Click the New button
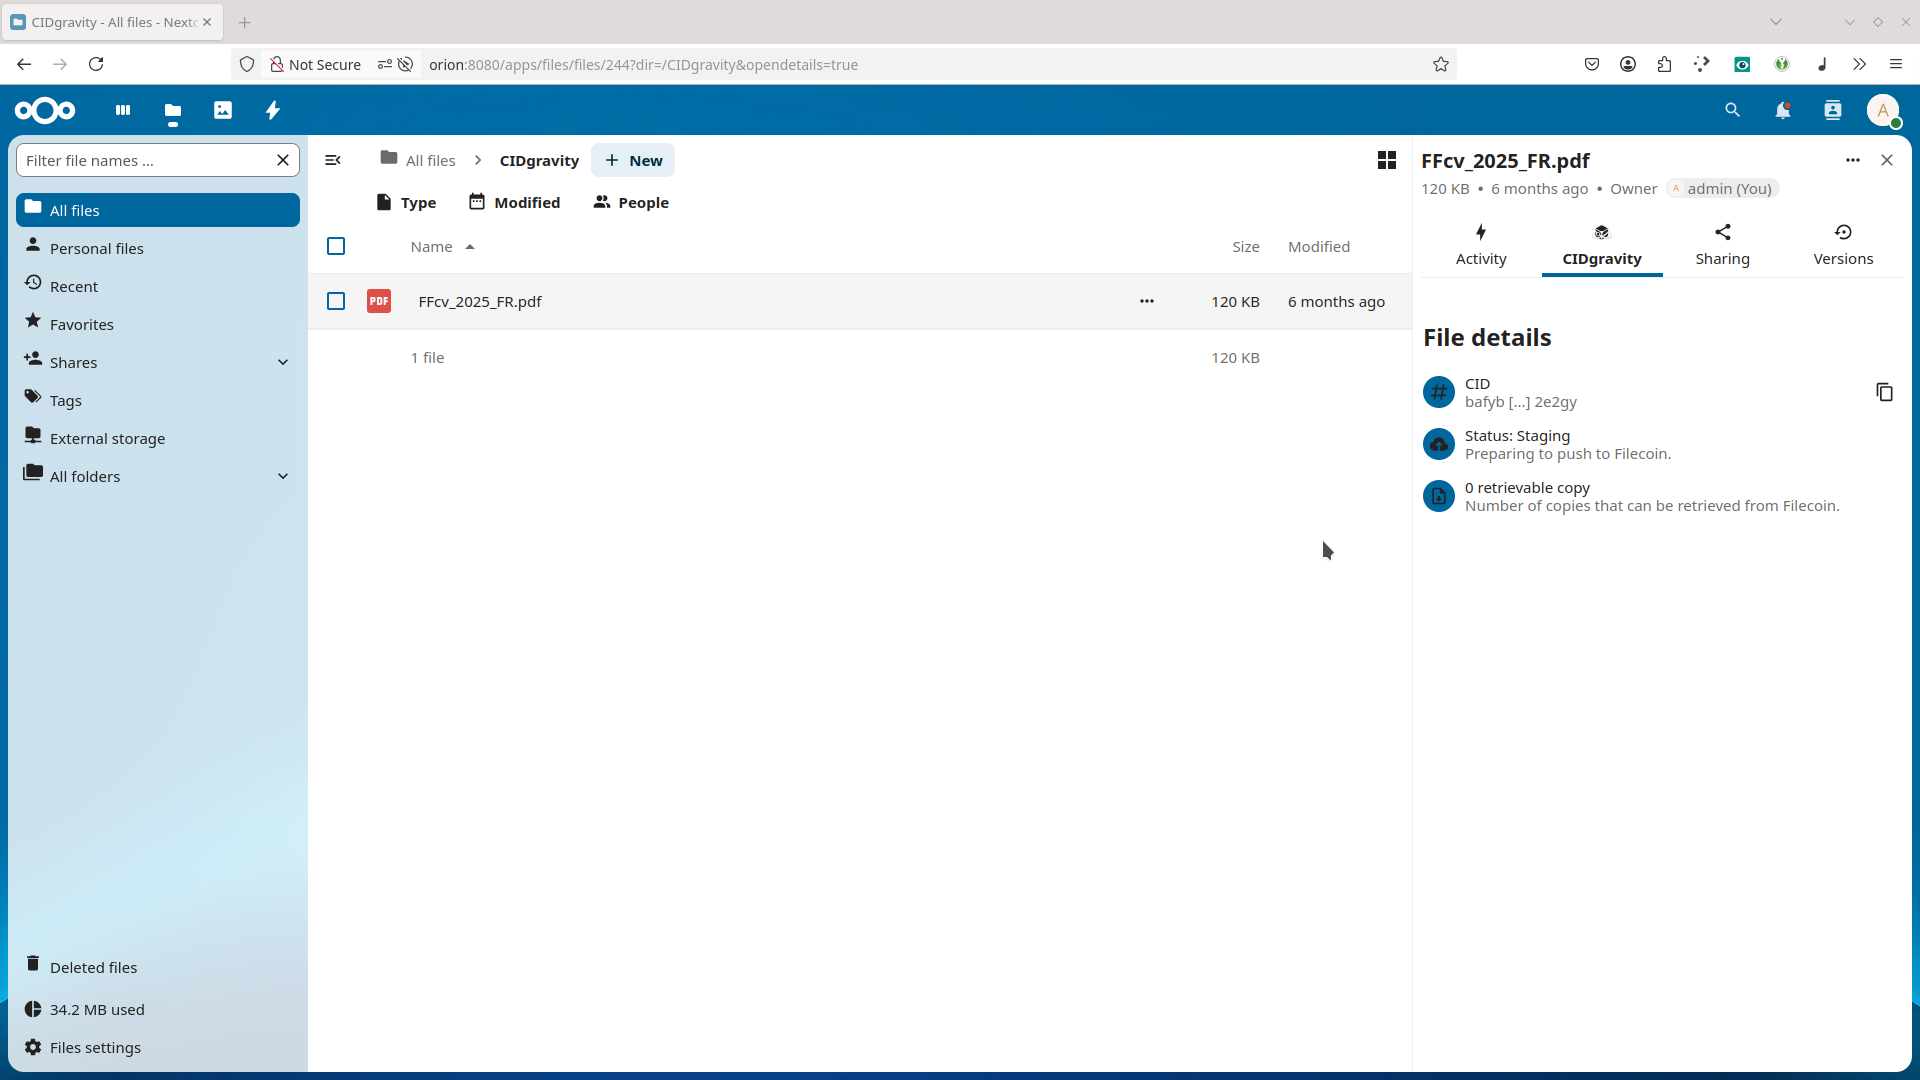 (633, 160)
